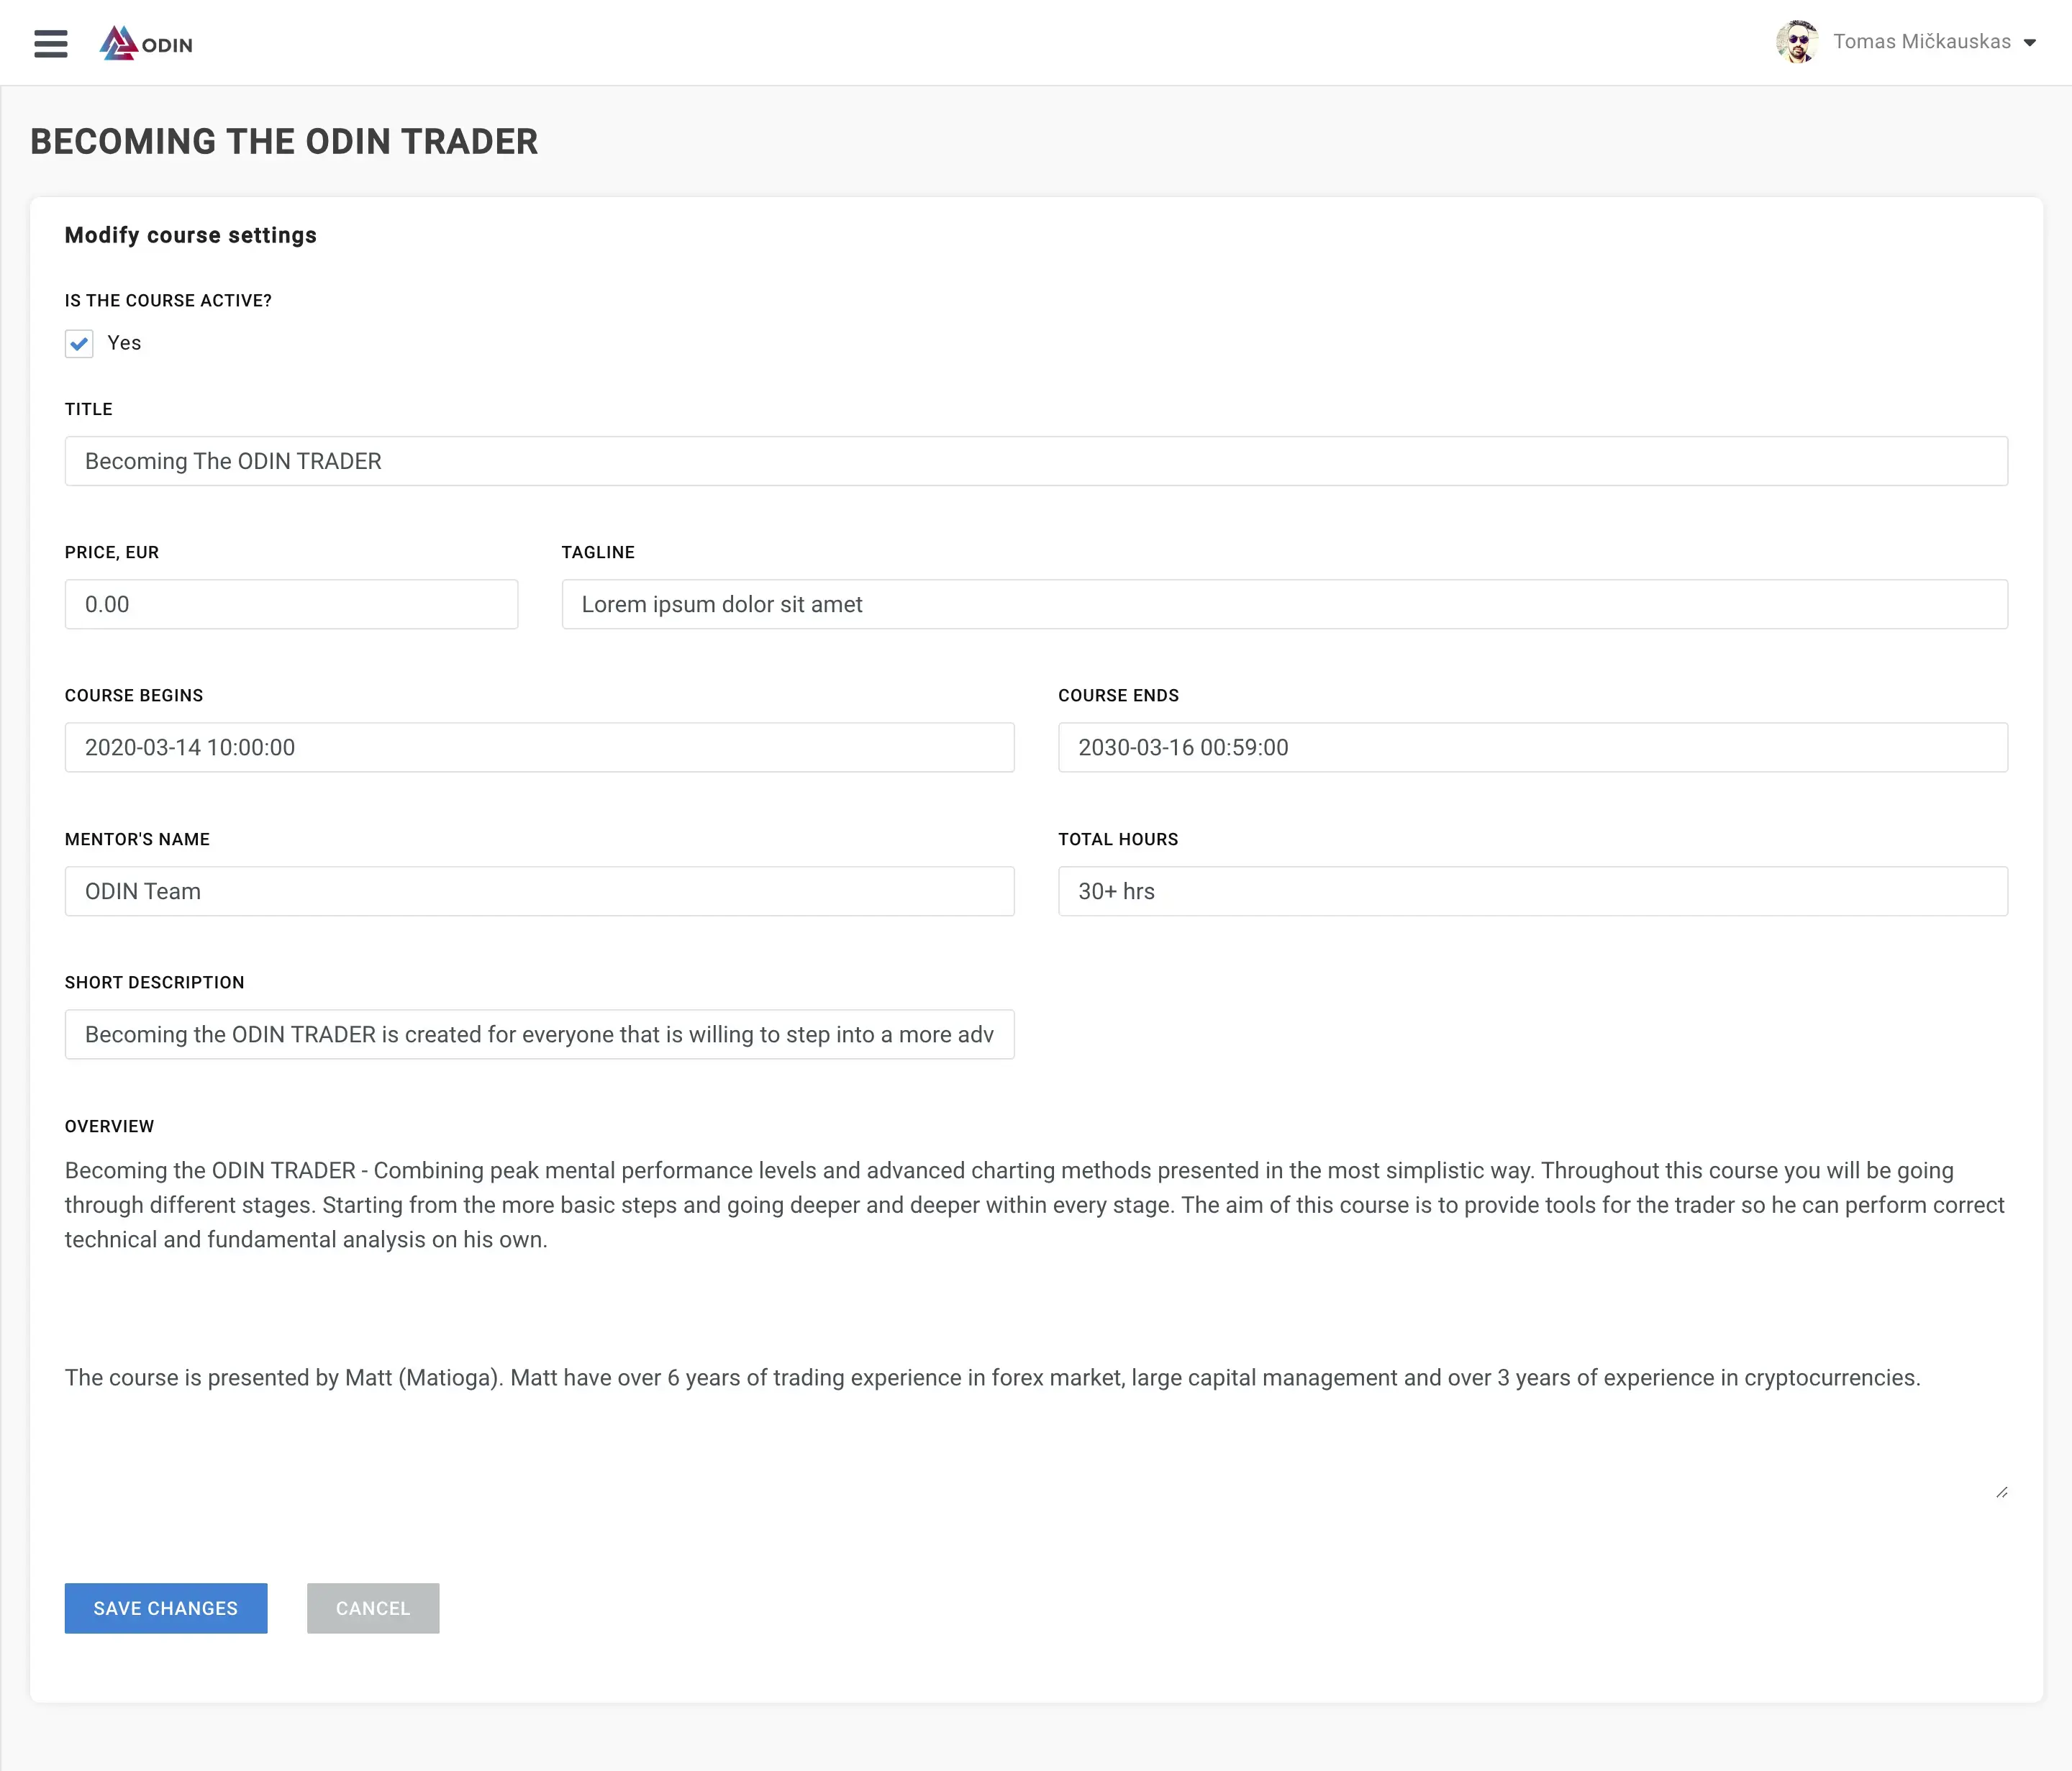Click the Overview textarea resize handle
Image resolution: width=2072 pixels, height=1771 pixels.
tap(2001, 1492)
